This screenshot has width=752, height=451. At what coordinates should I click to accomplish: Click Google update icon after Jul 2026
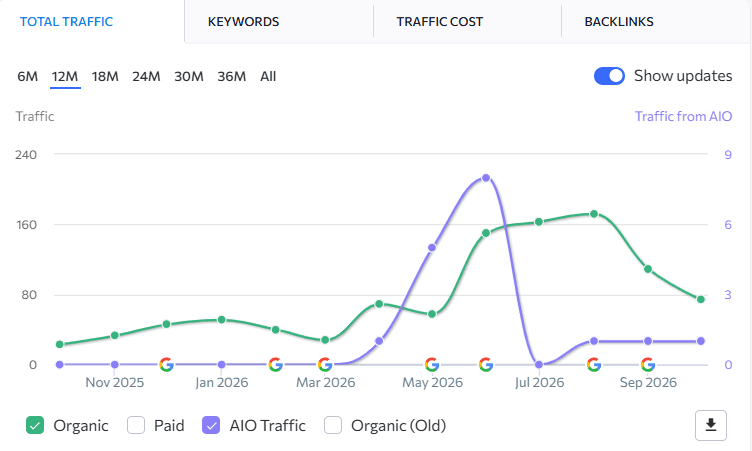(594, 365)
